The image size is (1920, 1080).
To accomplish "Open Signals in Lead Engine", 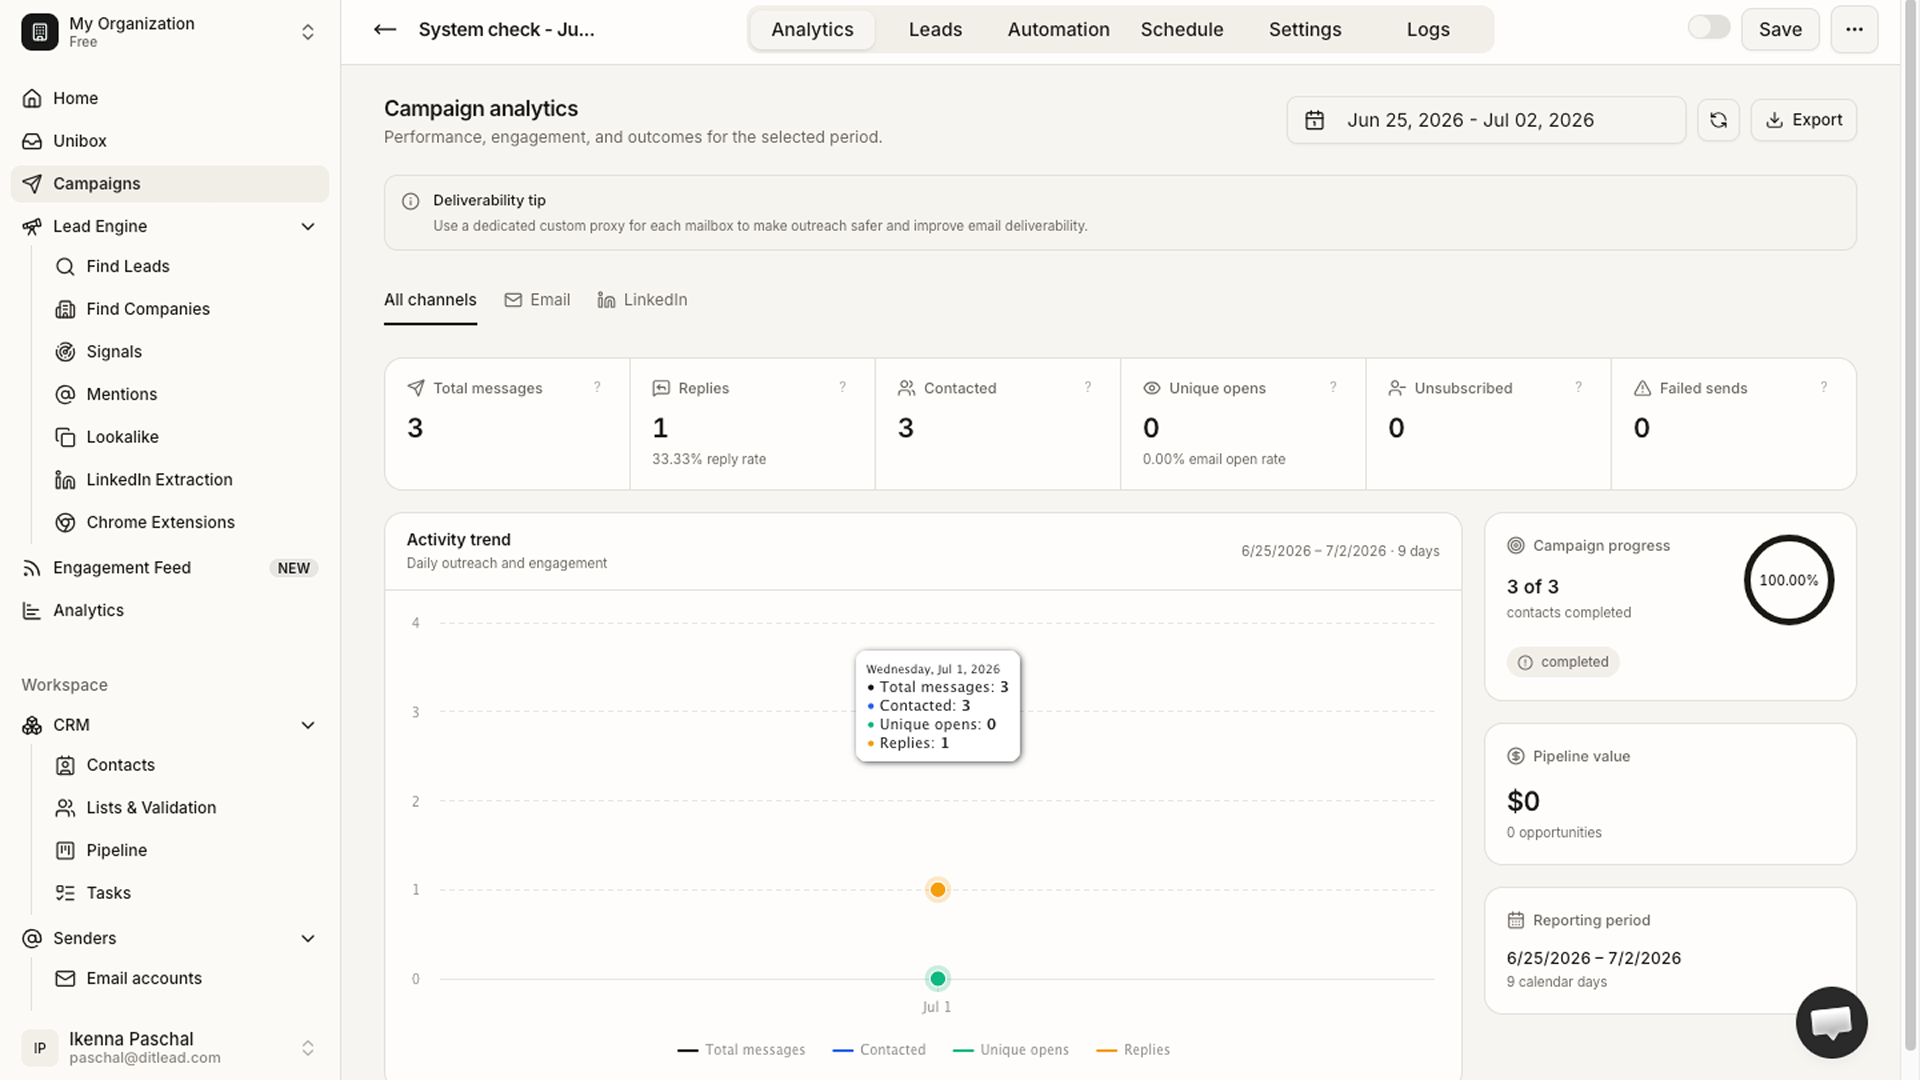I will click(x=186, y=352).
